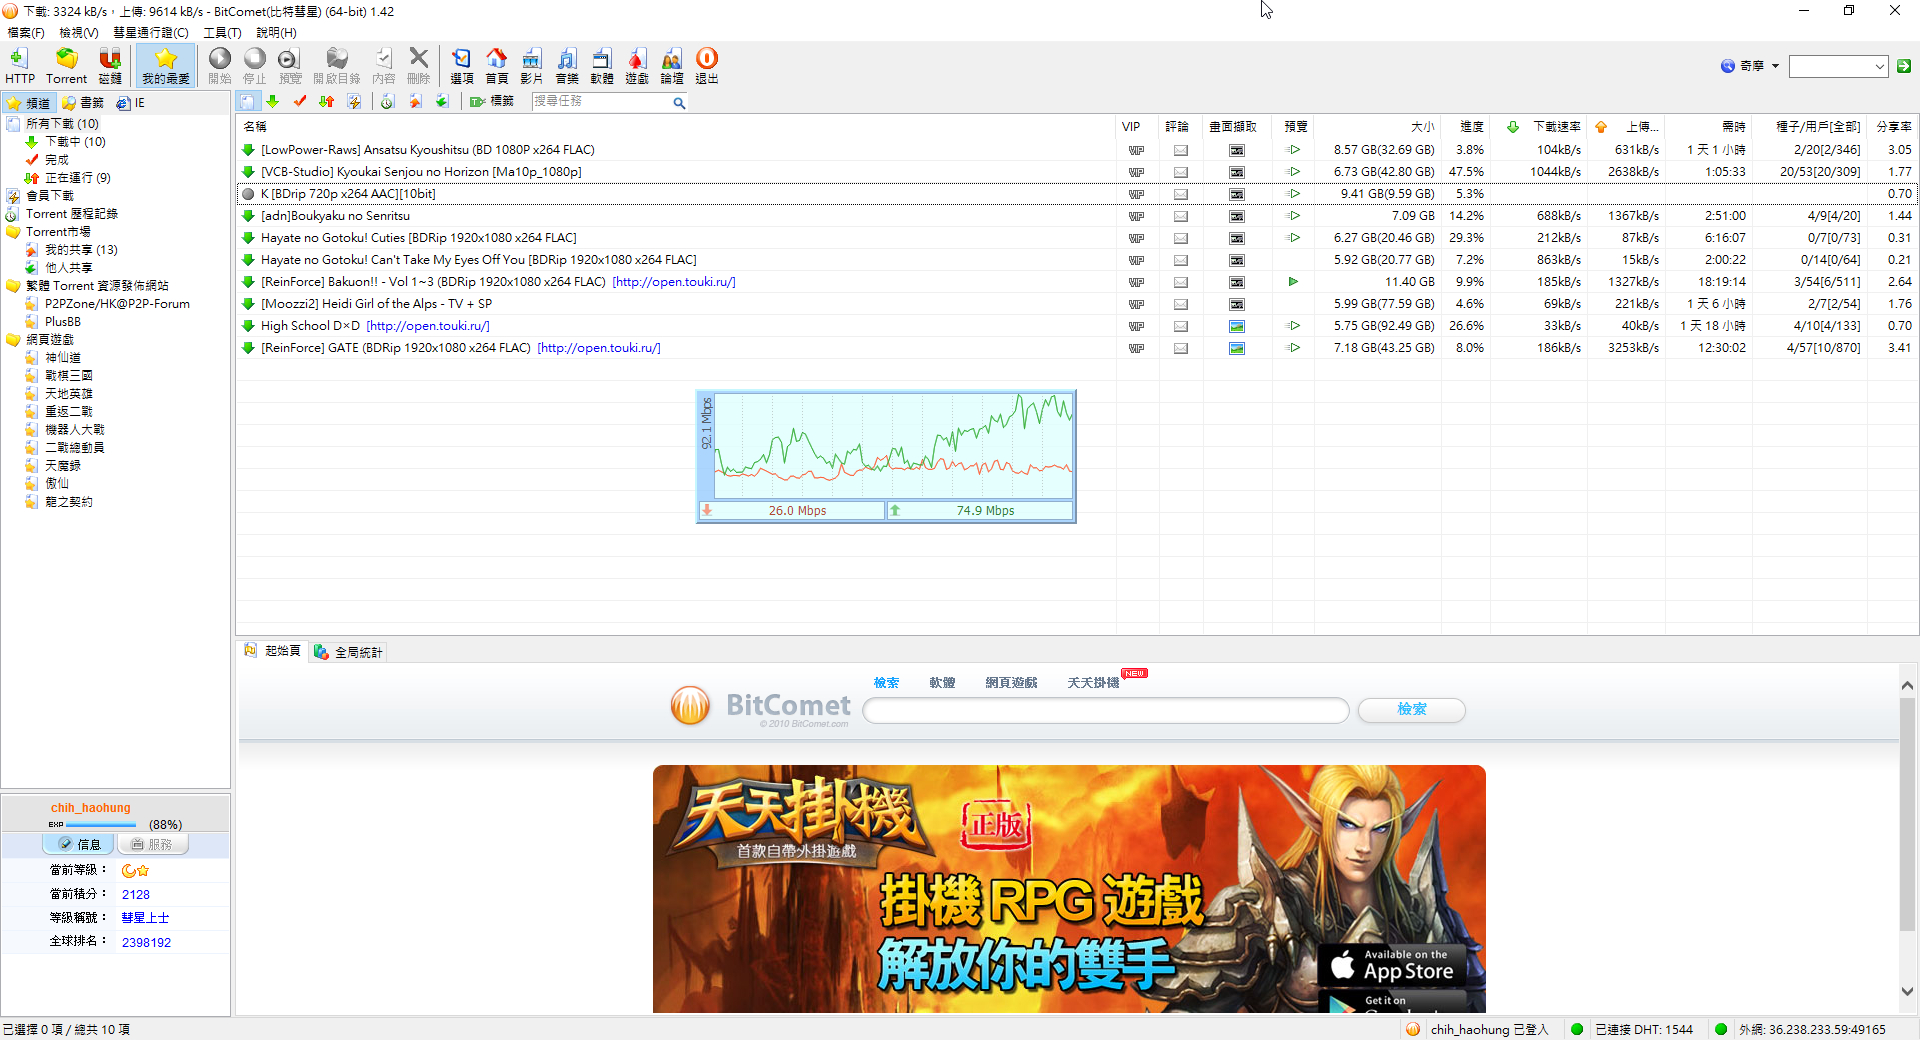Open the open.touki.ru link in Bakuon!! row
The image size is (1920, 1040).
pos(674,282)
